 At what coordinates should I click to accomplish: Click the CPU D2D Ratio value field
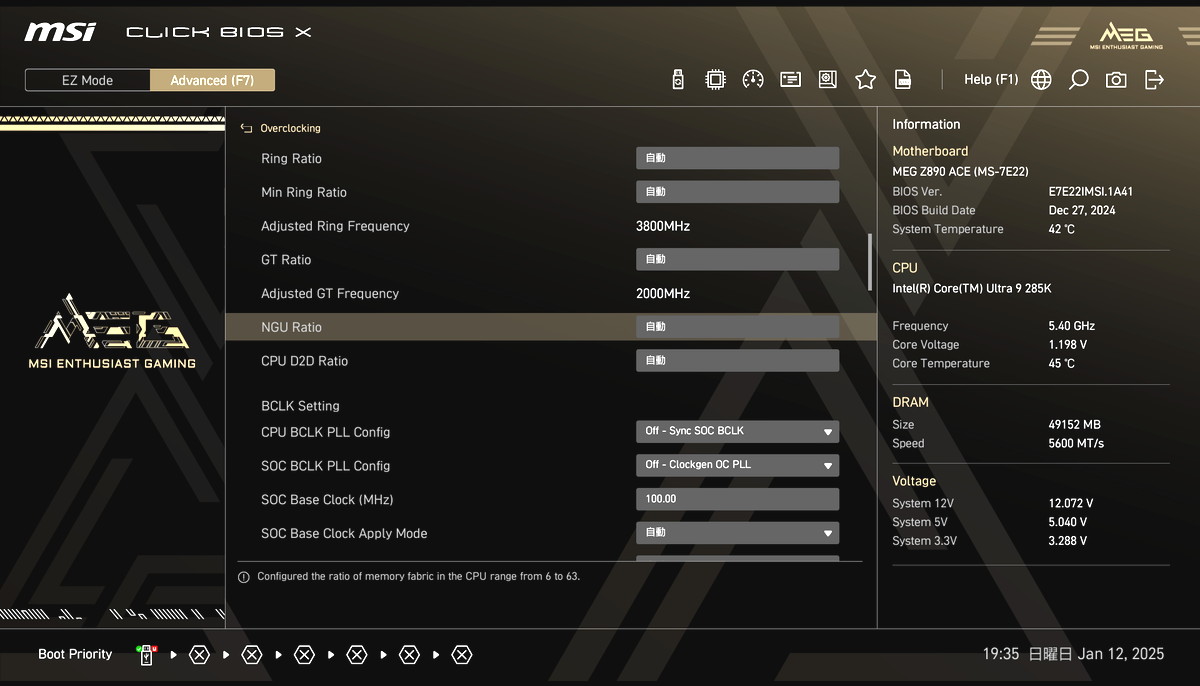(737, 360)
